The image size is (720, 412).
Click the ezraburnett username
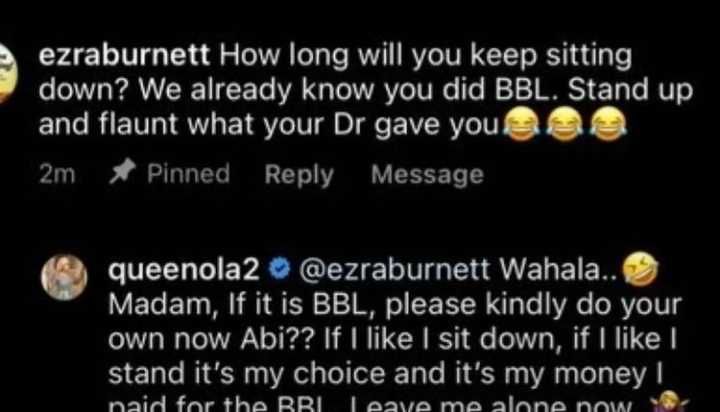[x=124, y=55]
